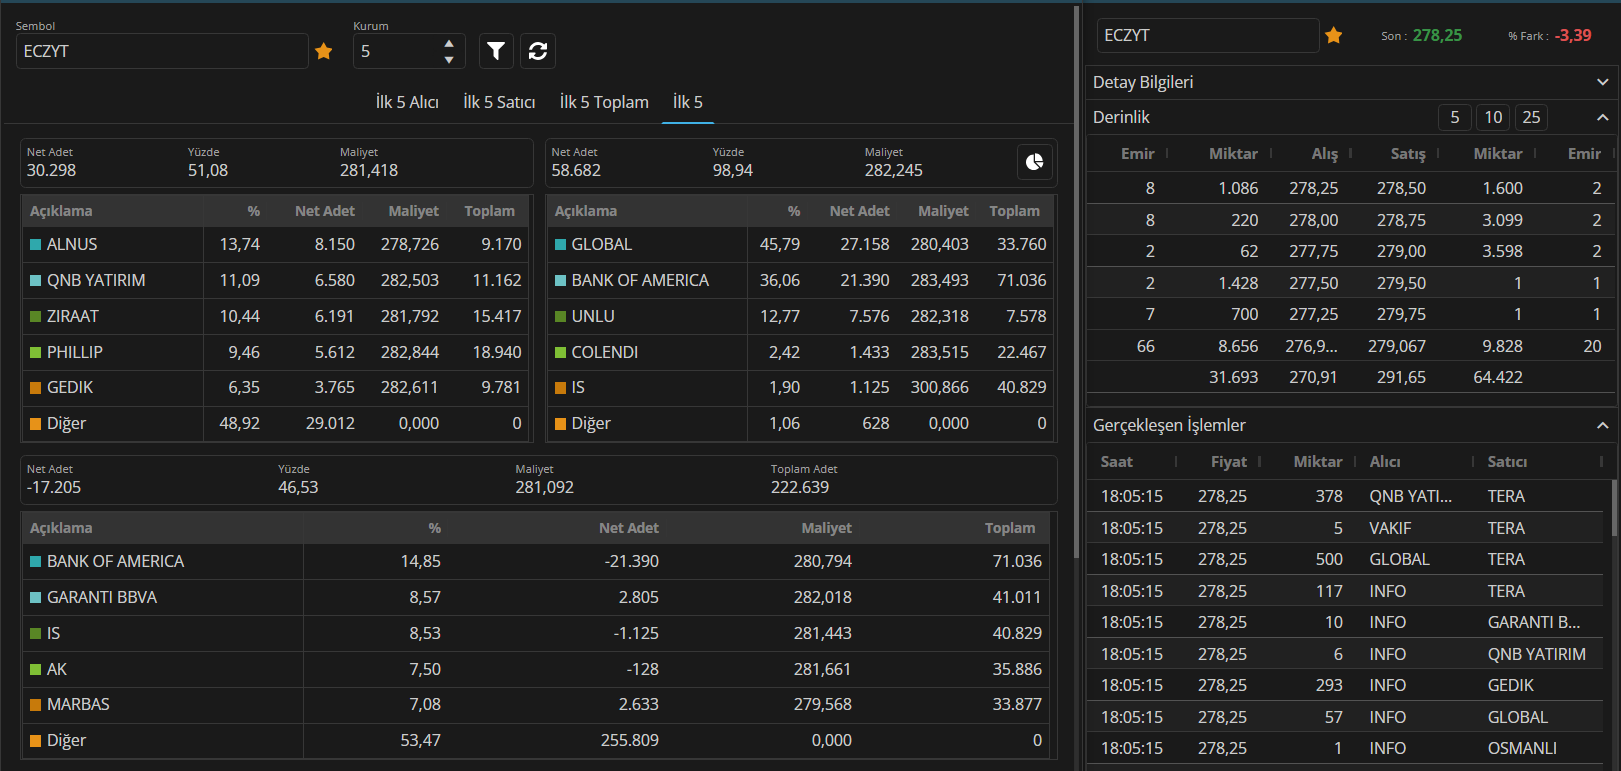The image size is (1621, 771).
Task: Collapse the Gerçekleşen İşlemler section
Action: tap(1602, 425)
